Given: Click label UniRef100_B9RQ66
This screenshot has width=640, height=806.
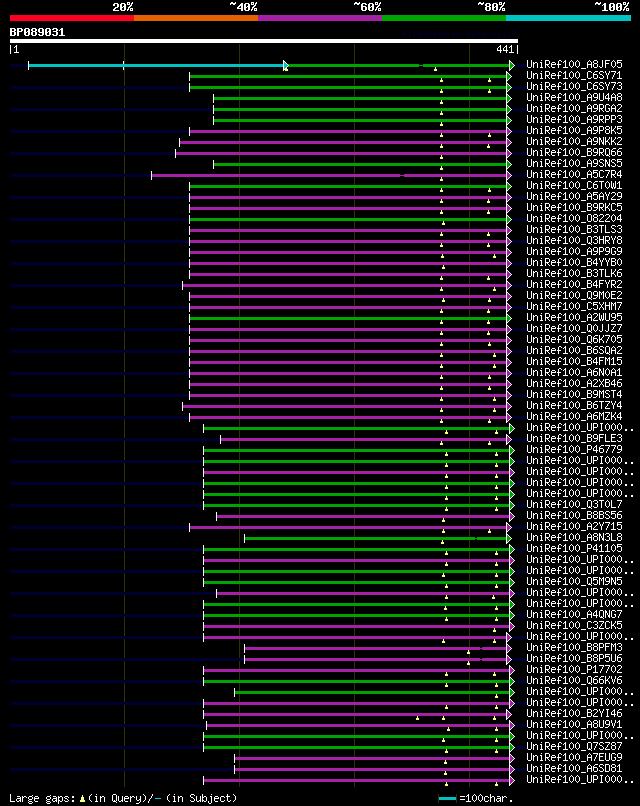Looking at the screenshot, I should 574,153.
